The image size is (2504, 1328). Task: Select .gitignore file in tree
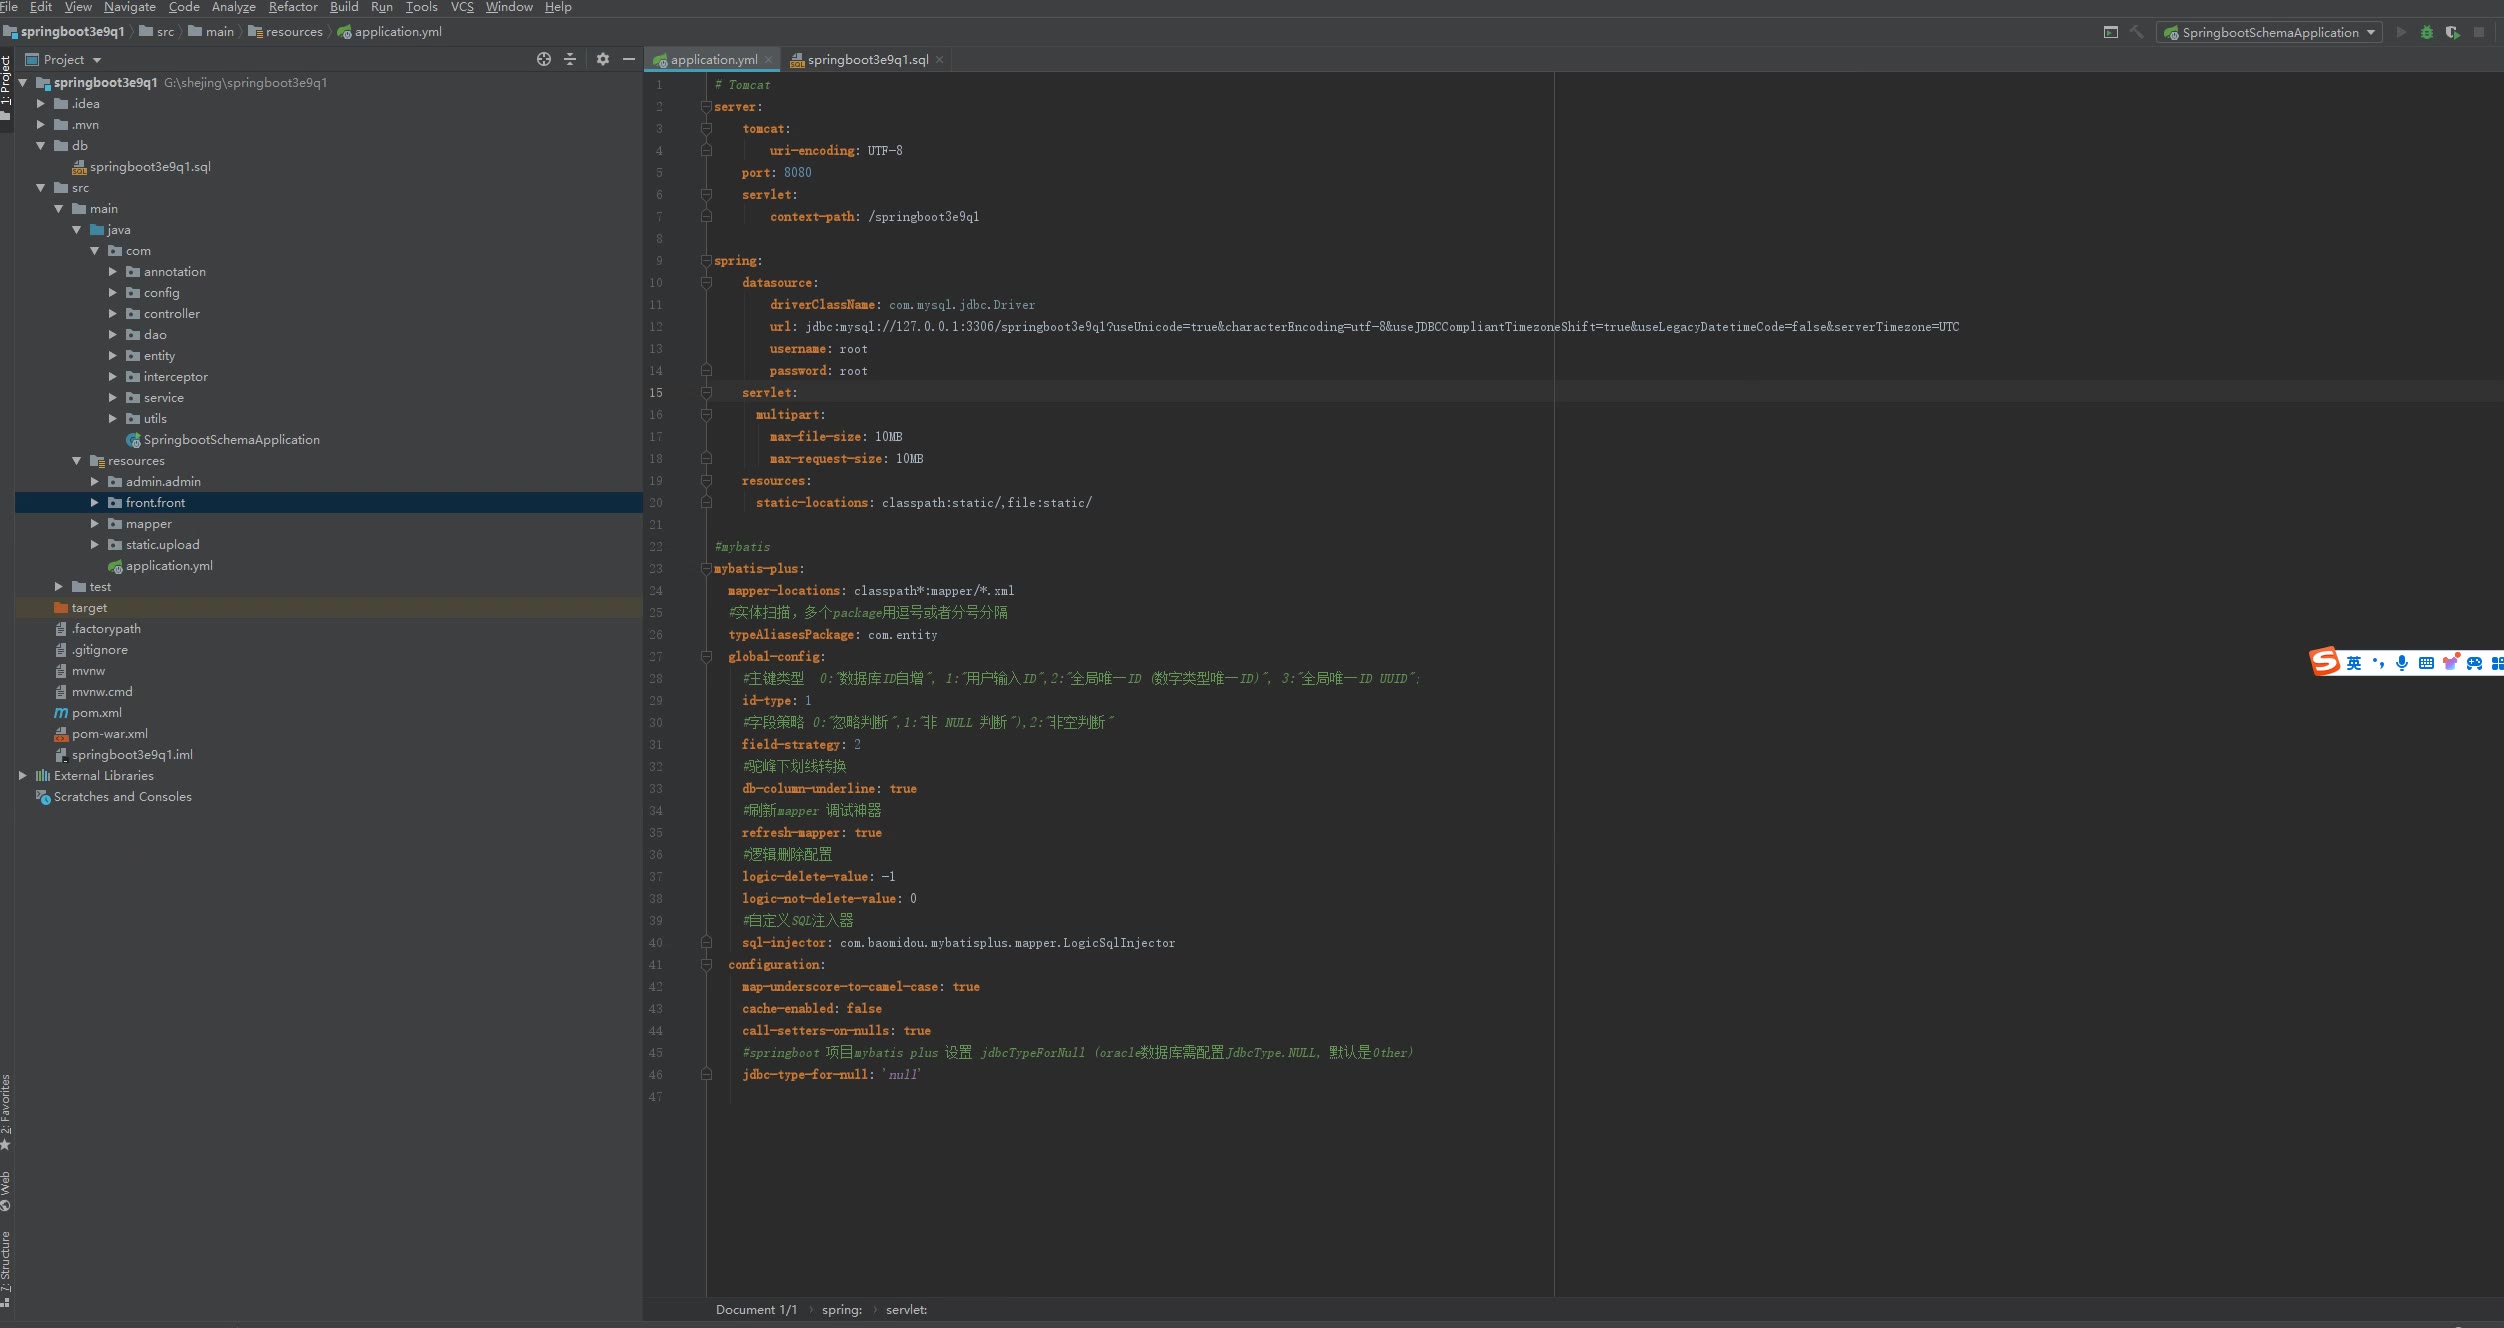pos(99,649)
